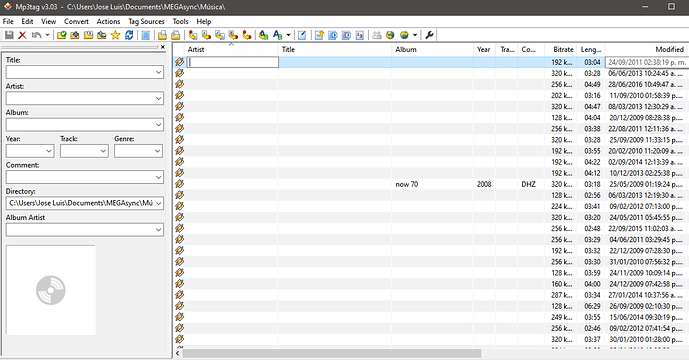Paste tag toolbar icon

(175, 35)
